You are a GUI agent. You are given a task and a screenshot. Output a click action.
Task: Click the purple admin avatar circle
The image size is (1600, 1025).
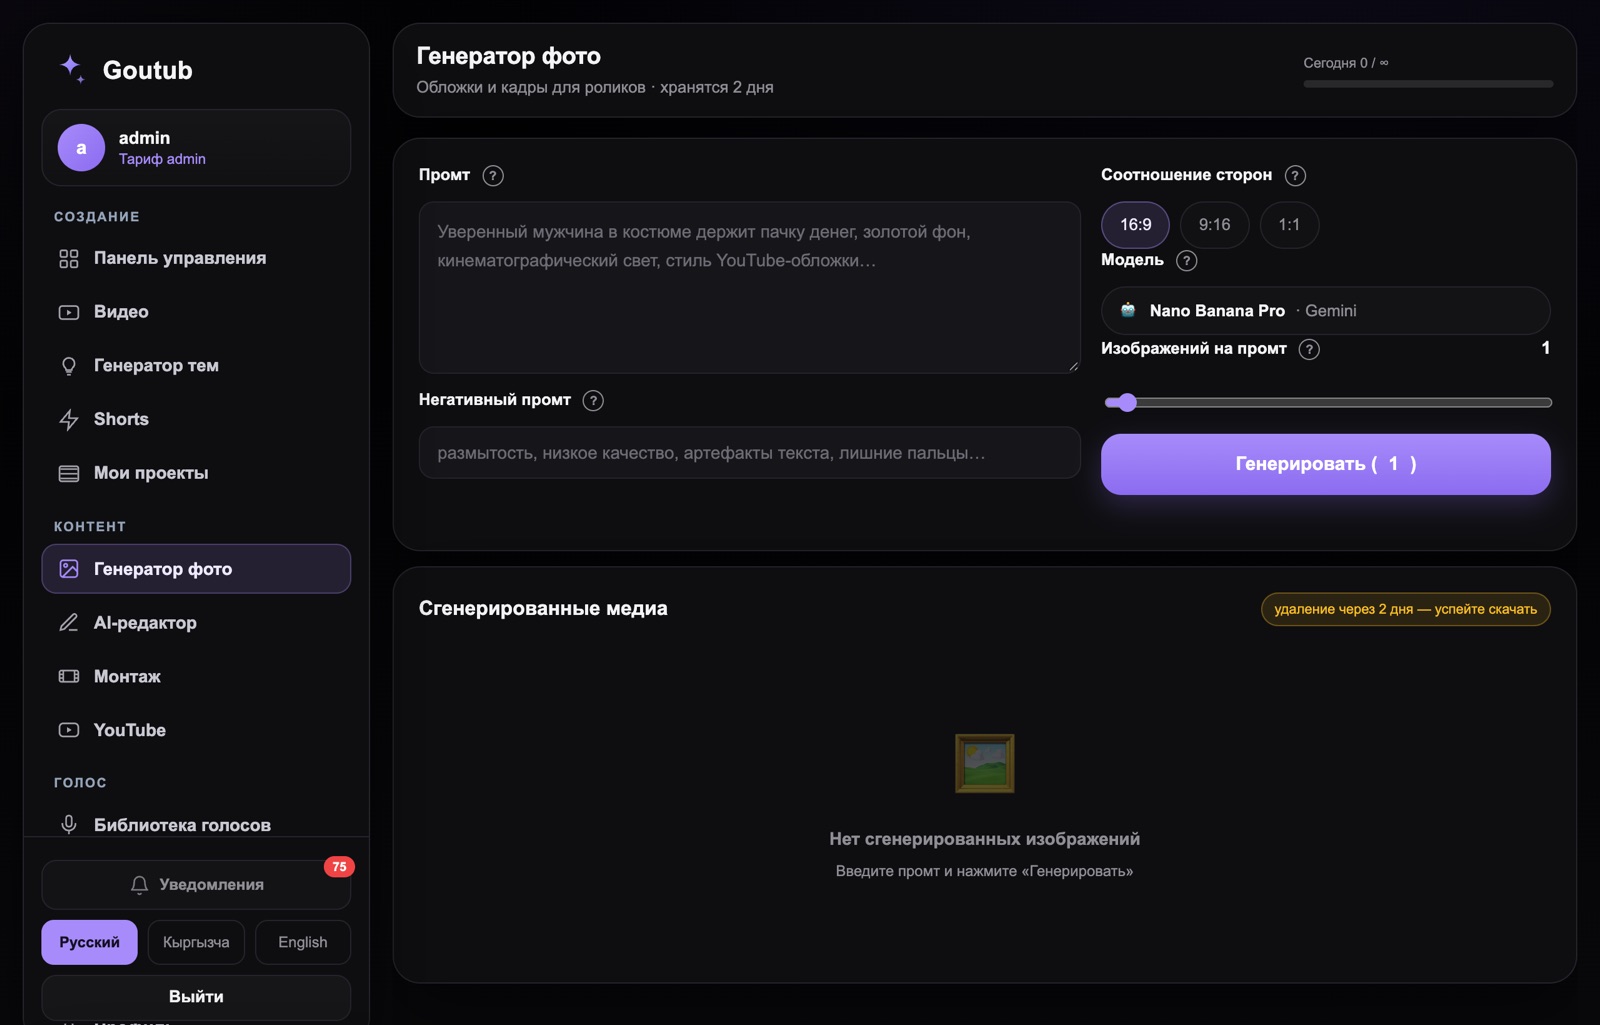(81, 147)
